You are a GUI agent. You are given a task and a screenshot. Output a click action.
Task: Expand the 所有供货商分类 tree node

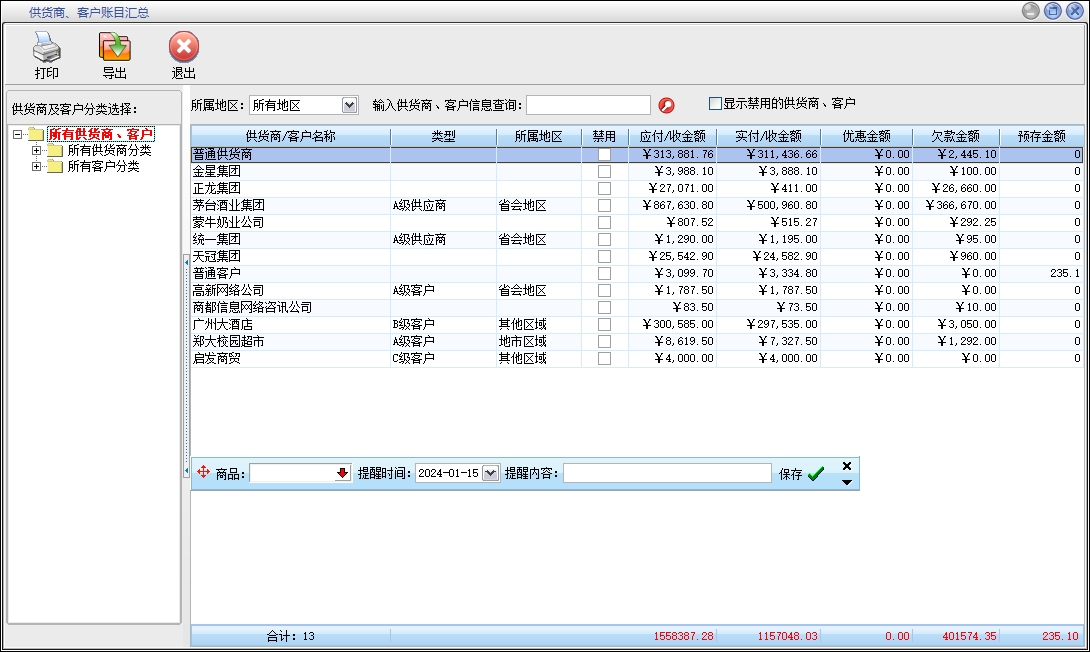pyautogui.click(x=37, y=151)
